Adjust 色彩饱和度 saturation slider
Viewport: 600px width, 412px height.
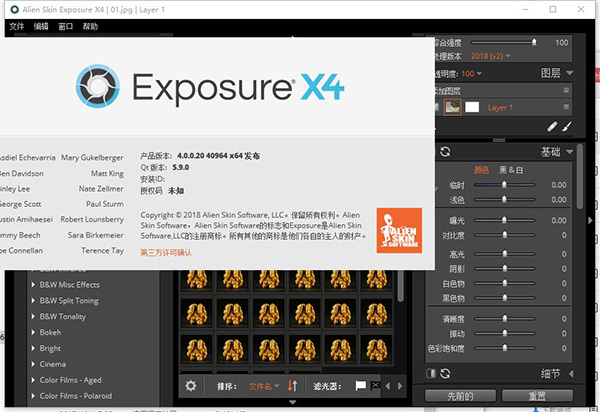pos(504,348)
